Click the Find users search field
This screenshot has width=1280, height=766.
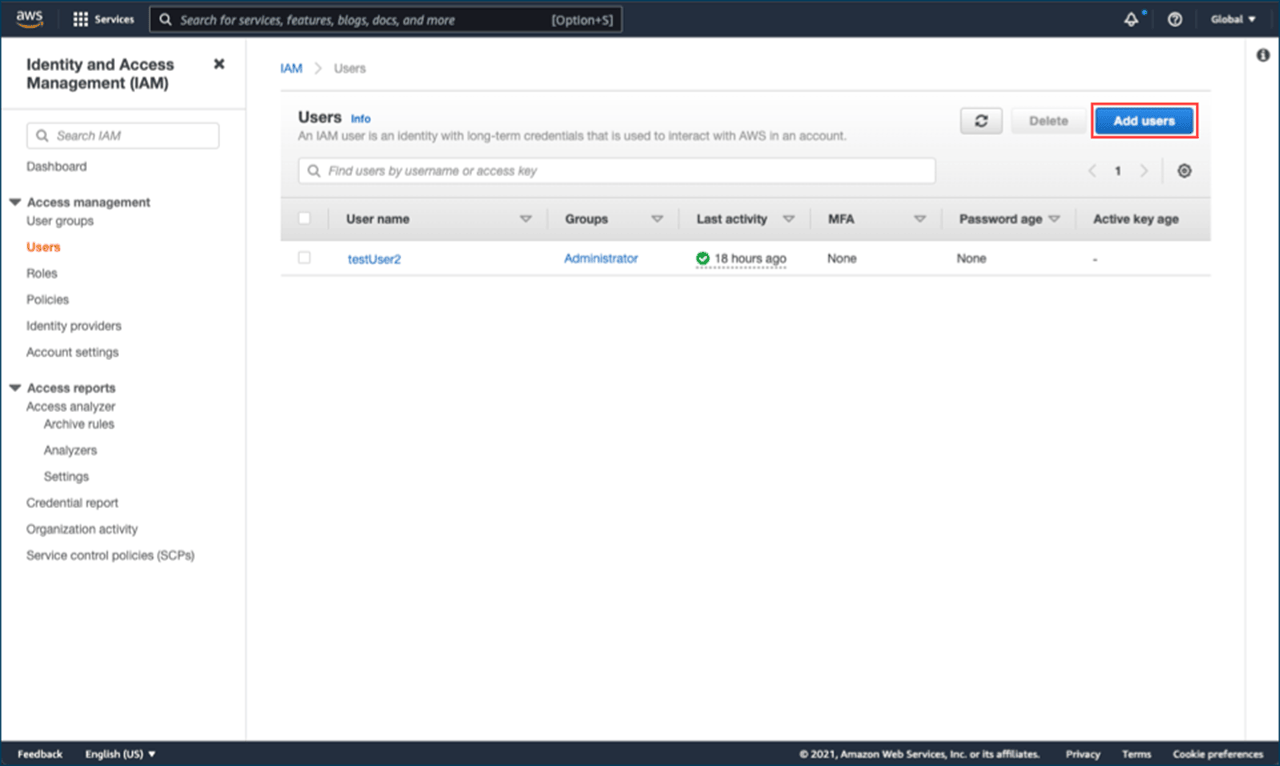617,171
